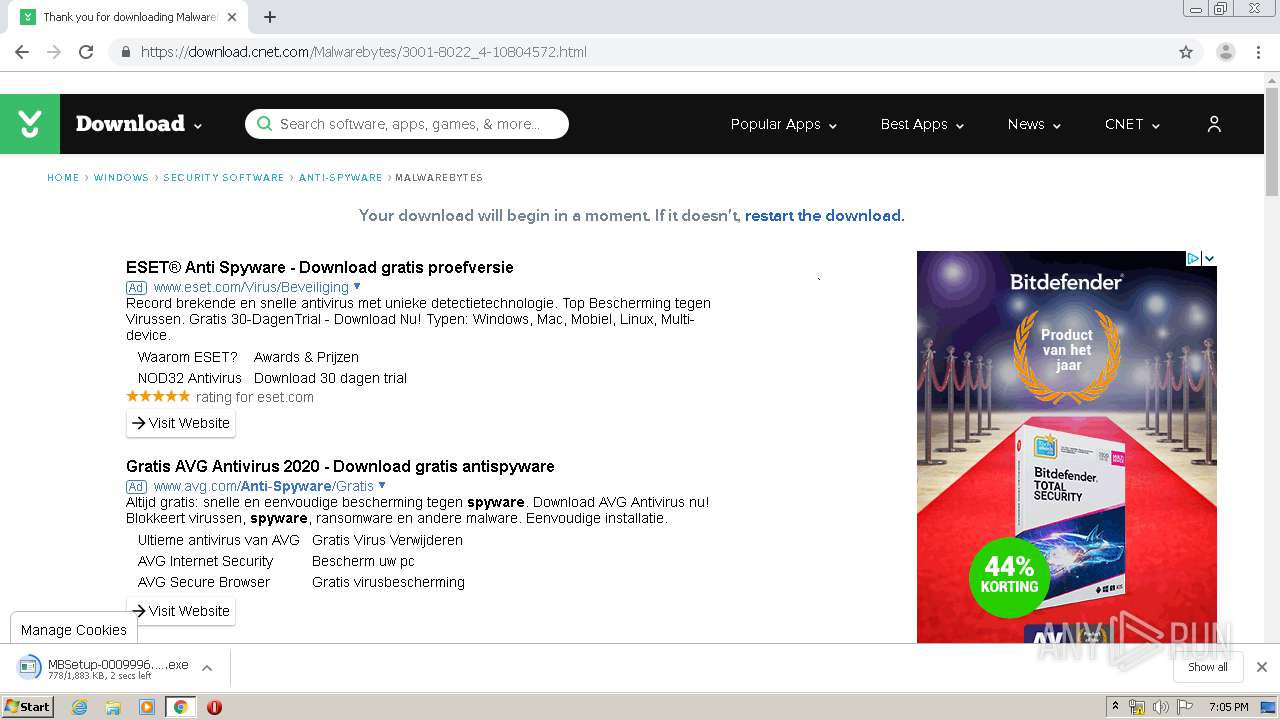Show hidden tray icons
This screenshot has width=1280, height=720.
point(1115,706)
